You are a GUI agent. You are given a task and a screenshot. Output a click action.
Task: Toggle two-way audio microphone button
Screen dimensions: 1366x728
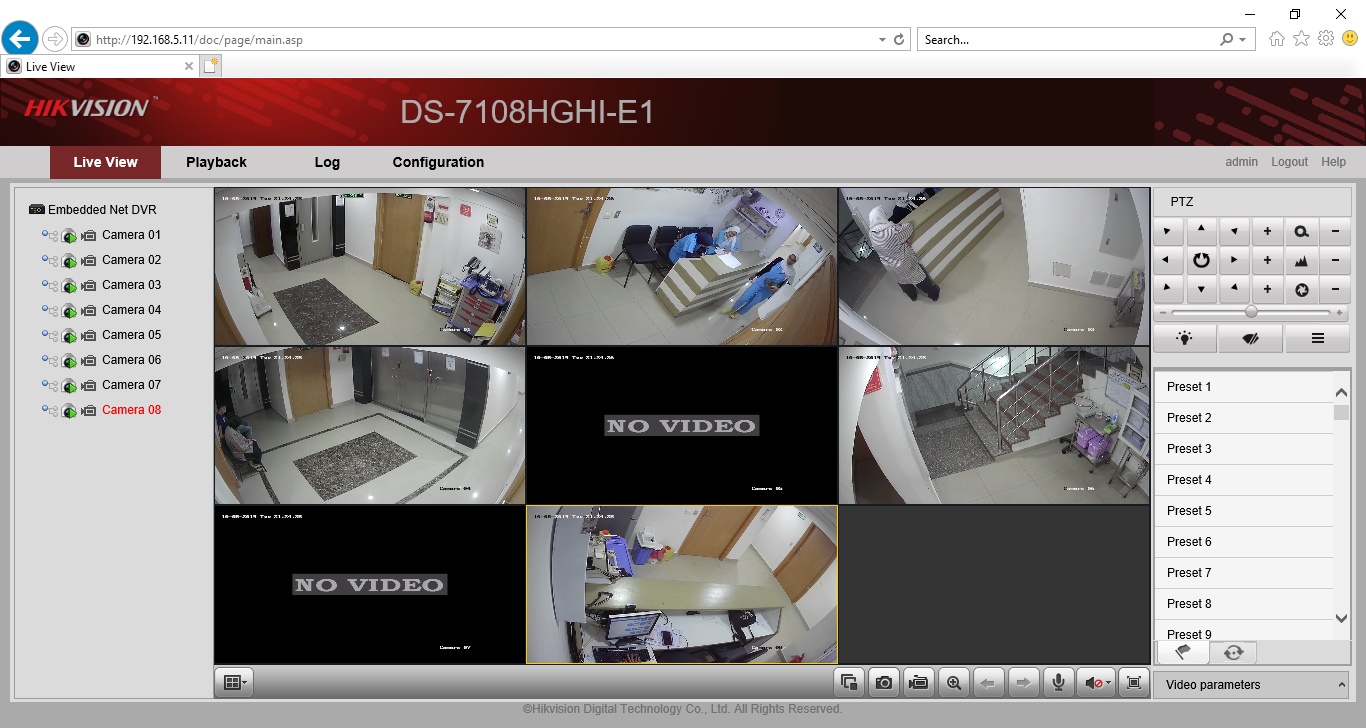(x=1059, y=683)
